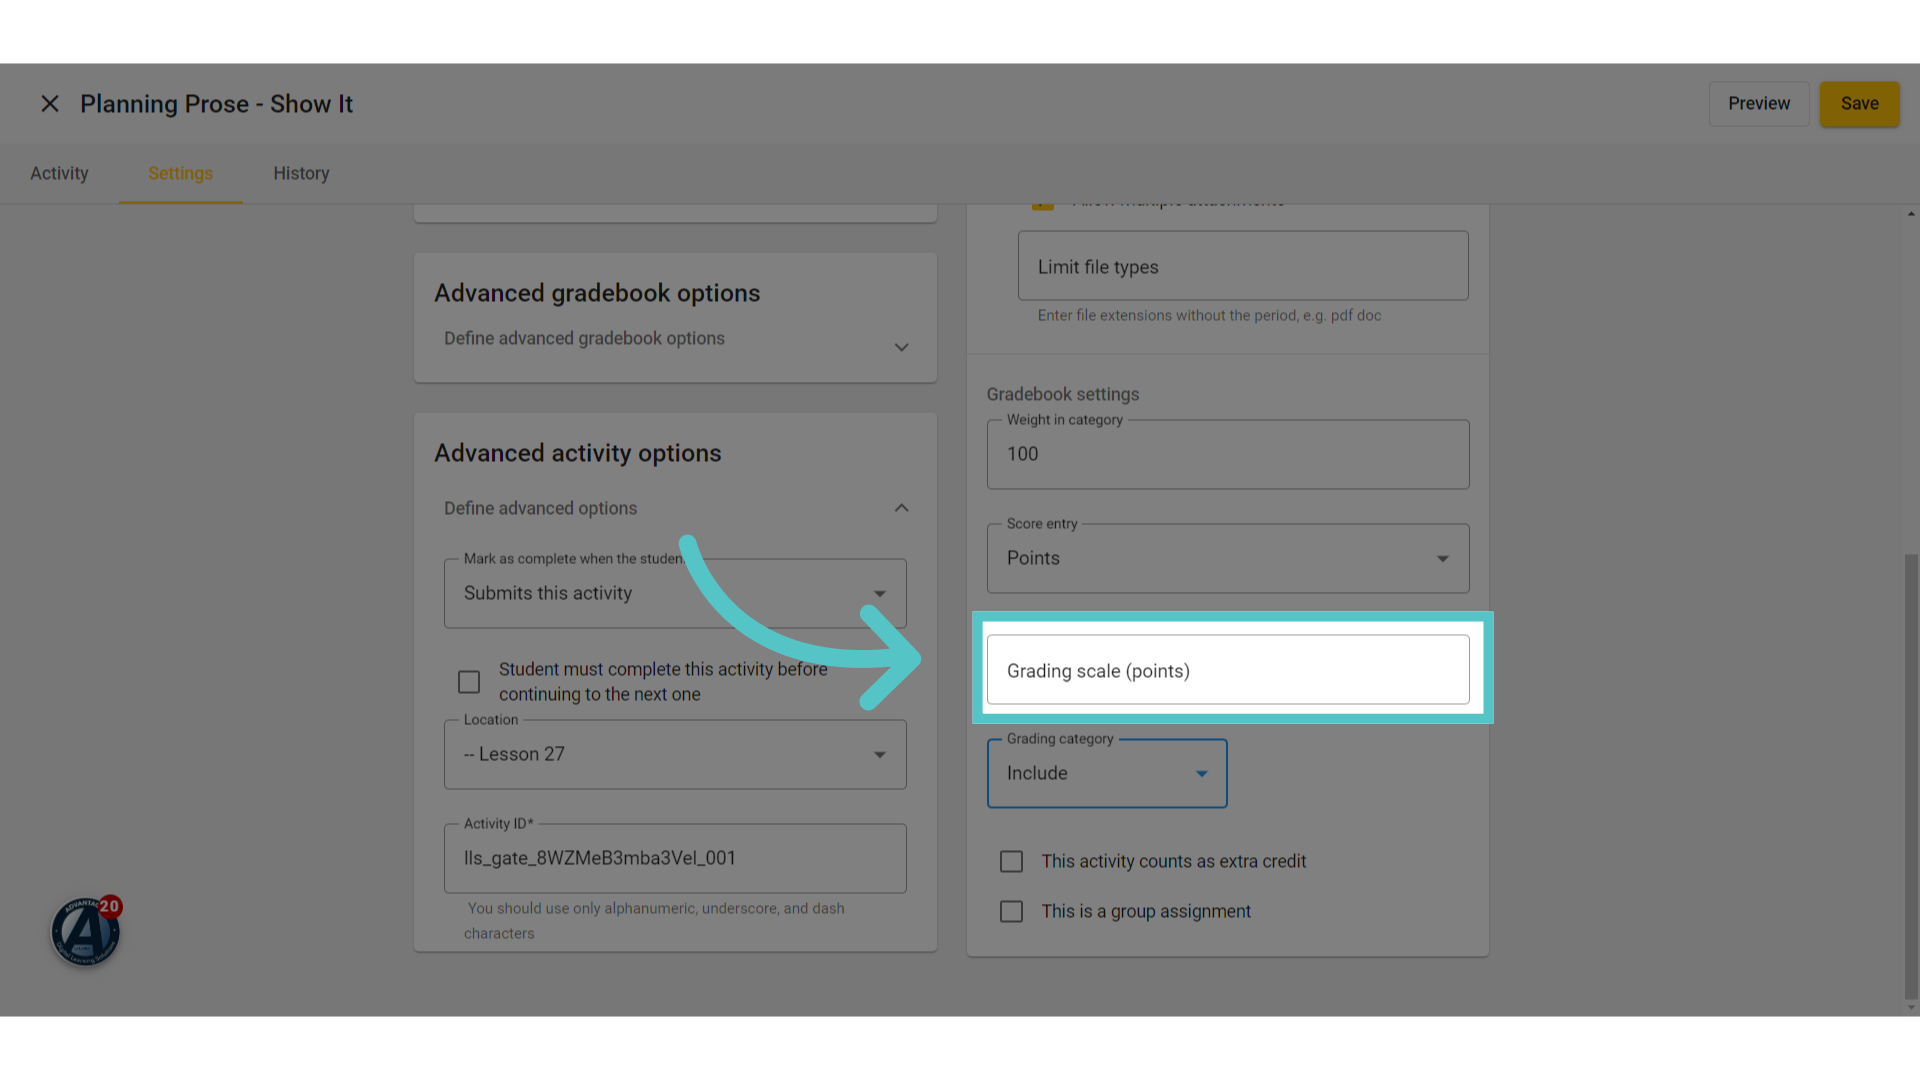Open the Score entry Points dropdown arrow
The image size is (1920, 1080).
click(1442, 559)
